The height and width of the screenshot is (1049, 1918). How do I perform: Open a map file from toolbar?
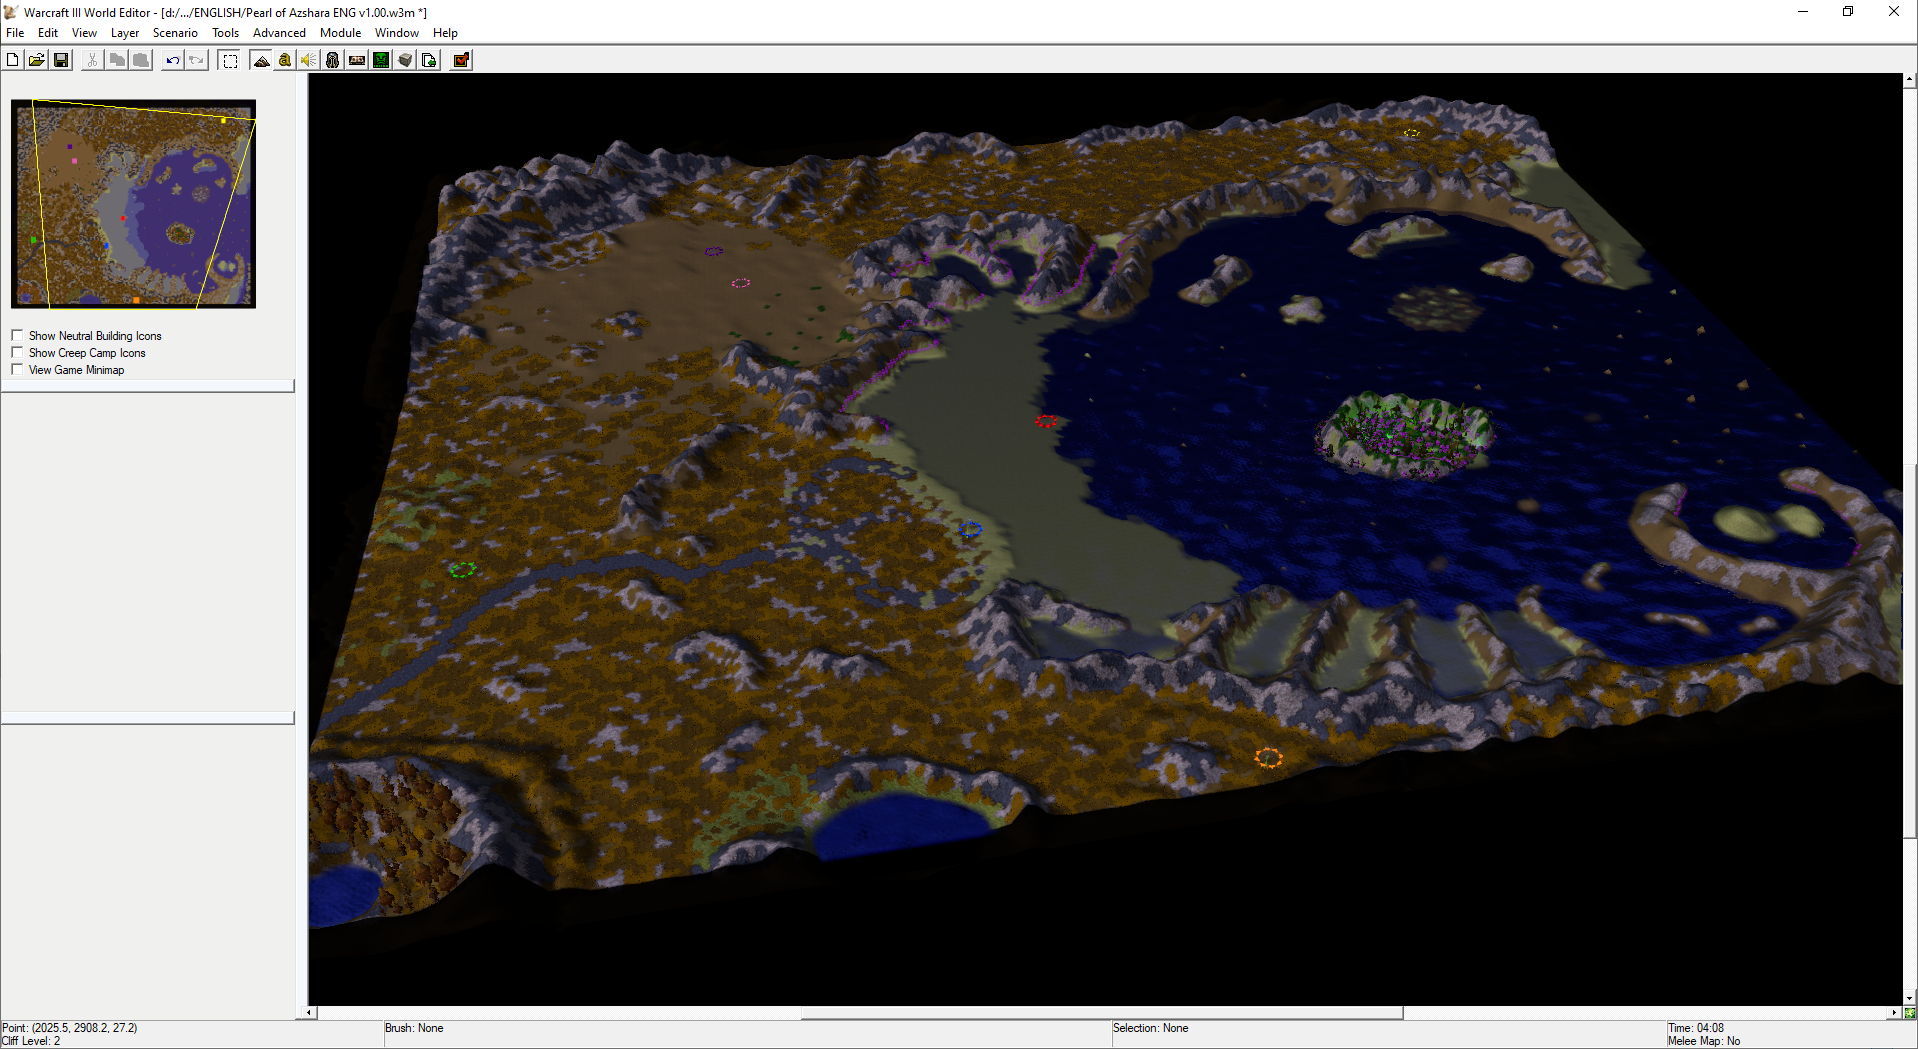click(x=36, y=60)
